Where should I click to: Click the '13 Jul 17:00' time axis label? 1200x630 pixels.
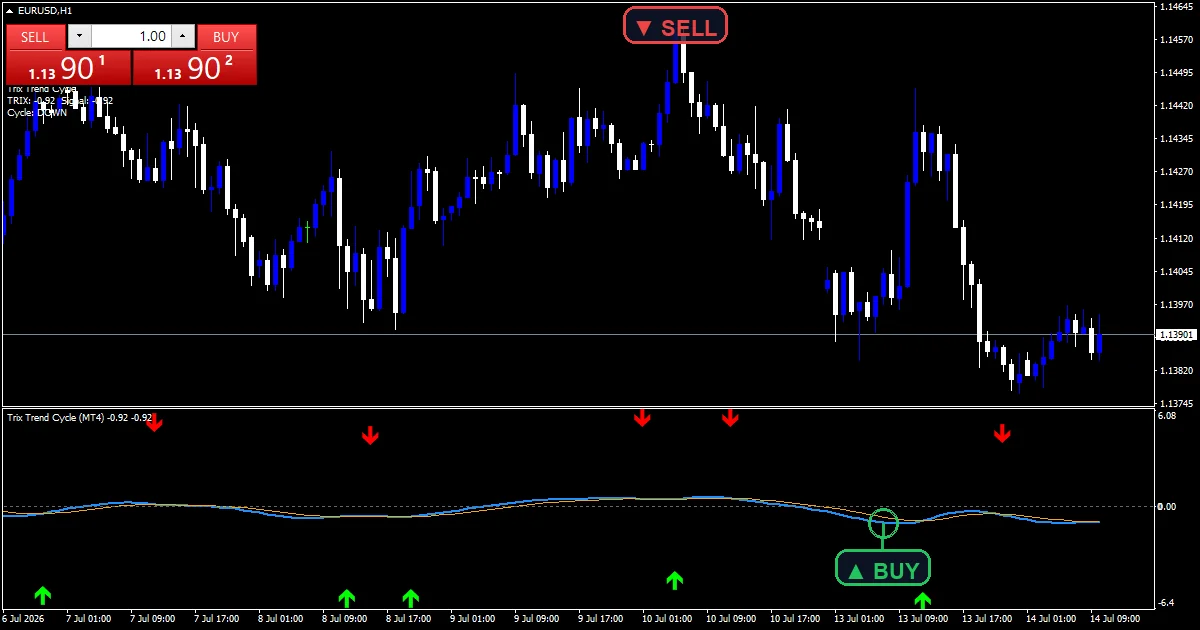click(986, 619)
